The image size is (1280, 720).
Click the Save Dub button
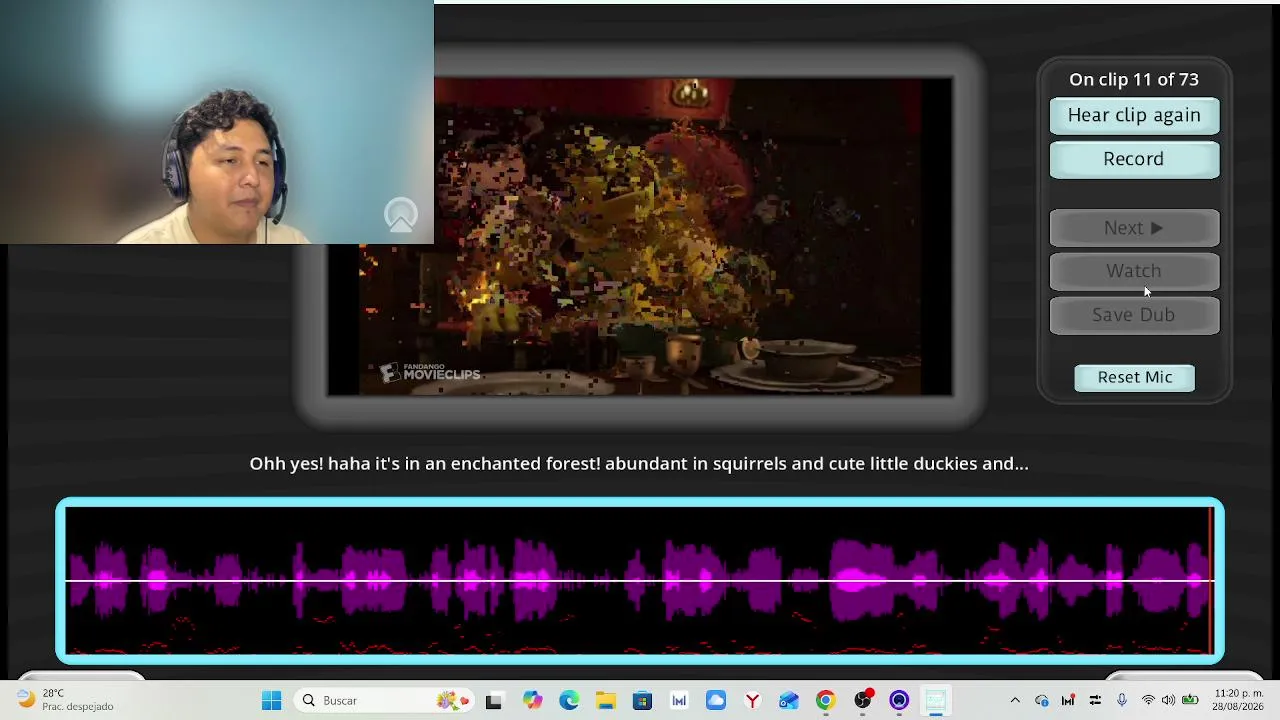coord(1134,315)
